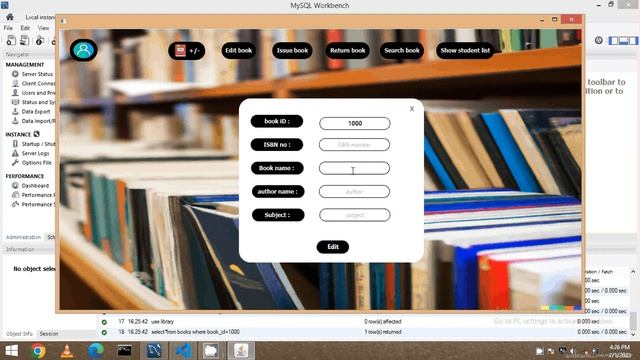
Task: Open the user profile icon
Action: (x=84, y=50)
